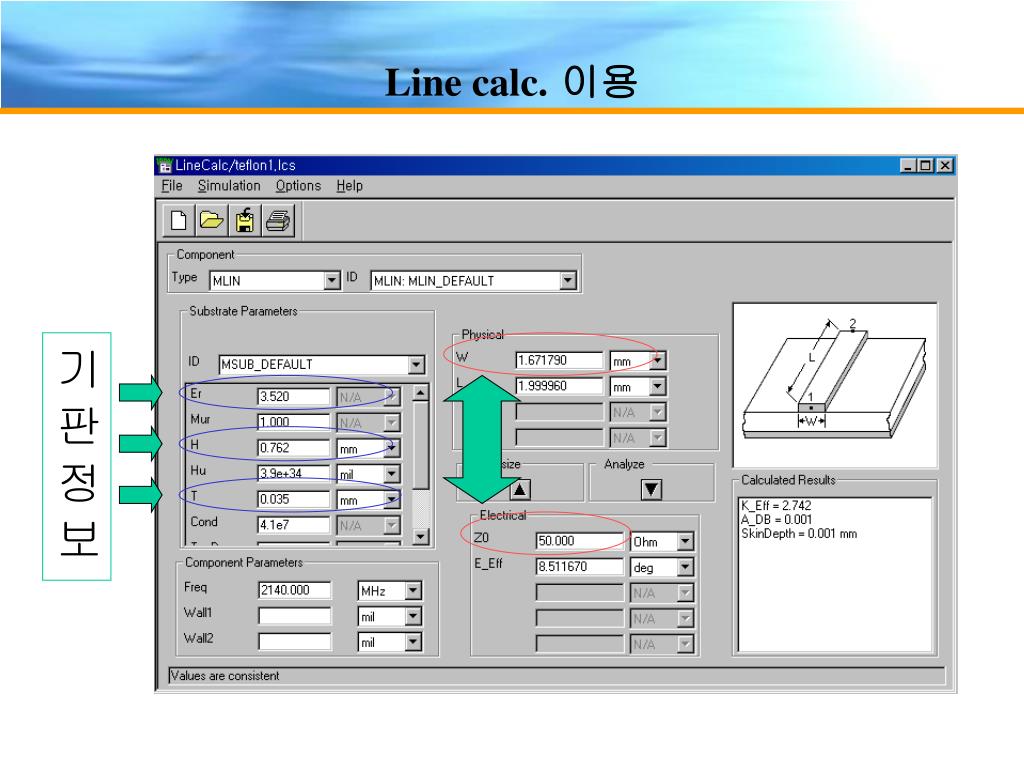The width and height of the screenshot is (1024, 768).
Task: Click the Hu value field 3.9e+34
Action: pyautogui.click(x=294, y=473)
